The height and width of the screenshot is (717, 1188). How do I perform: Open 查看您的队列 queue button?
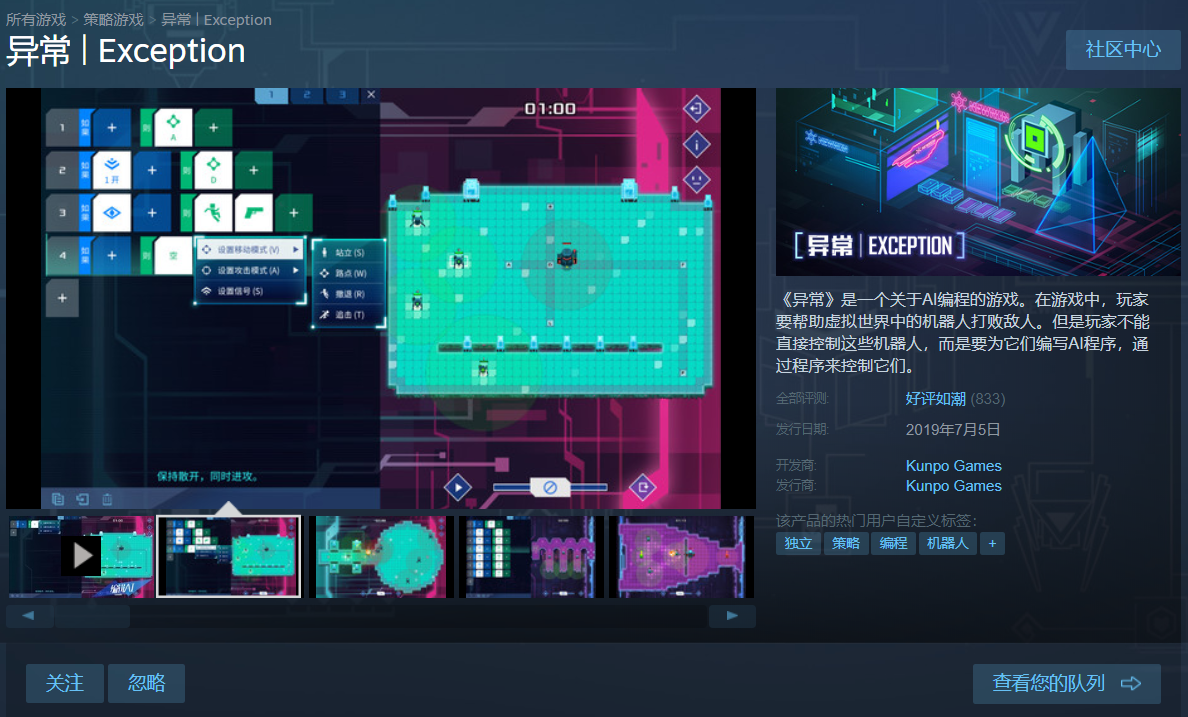[1066, 684]
